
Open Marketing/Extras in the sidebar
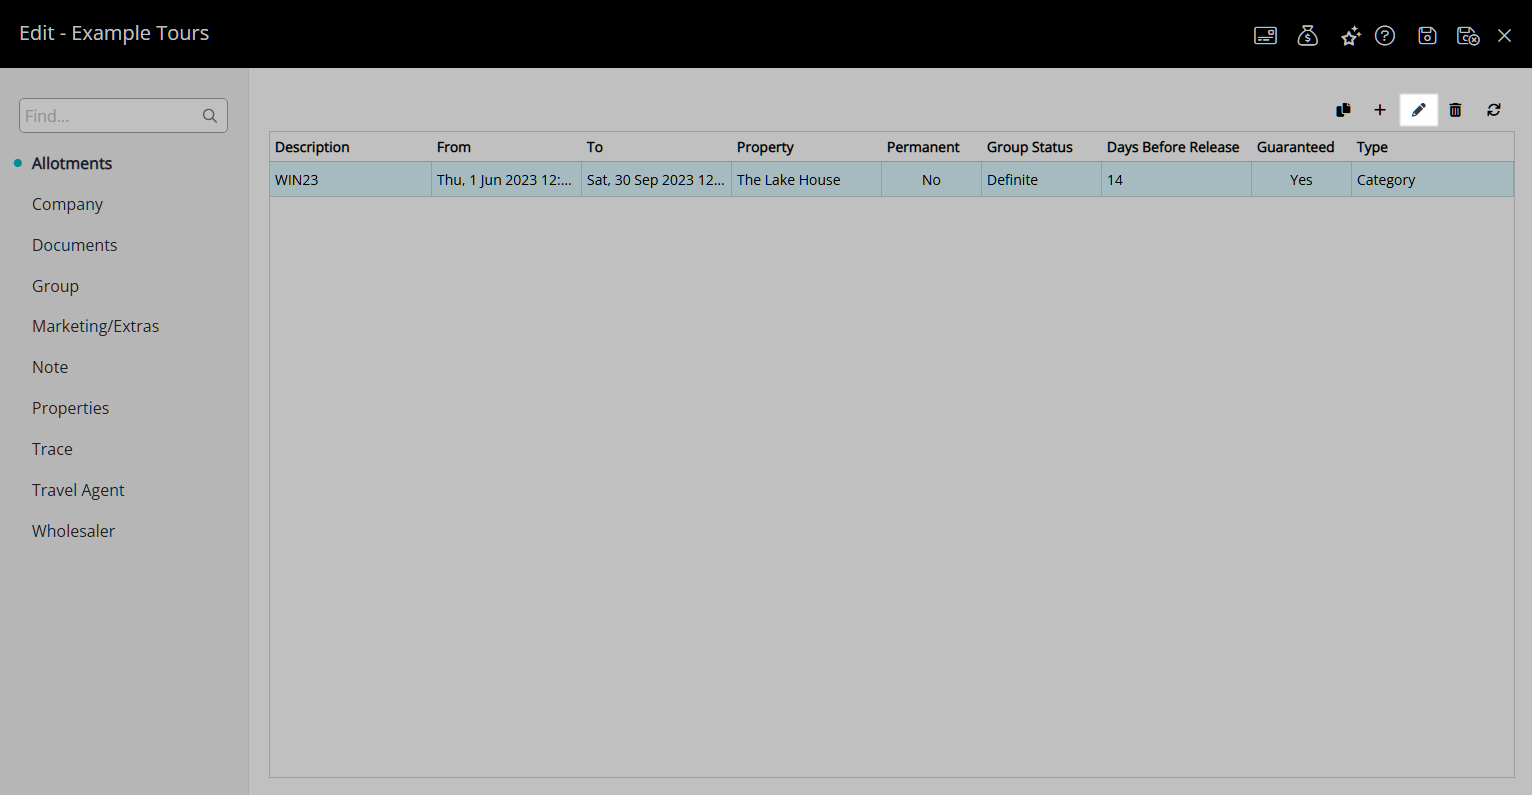tap(95, 326)
